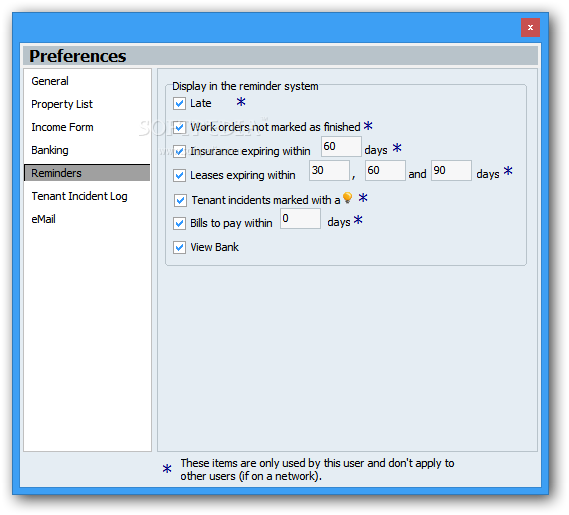Click the bills days field showing 0
Image resolution: width=569 pixels, height=515 pixels.
pyautogui.click(x=300, y=218)
